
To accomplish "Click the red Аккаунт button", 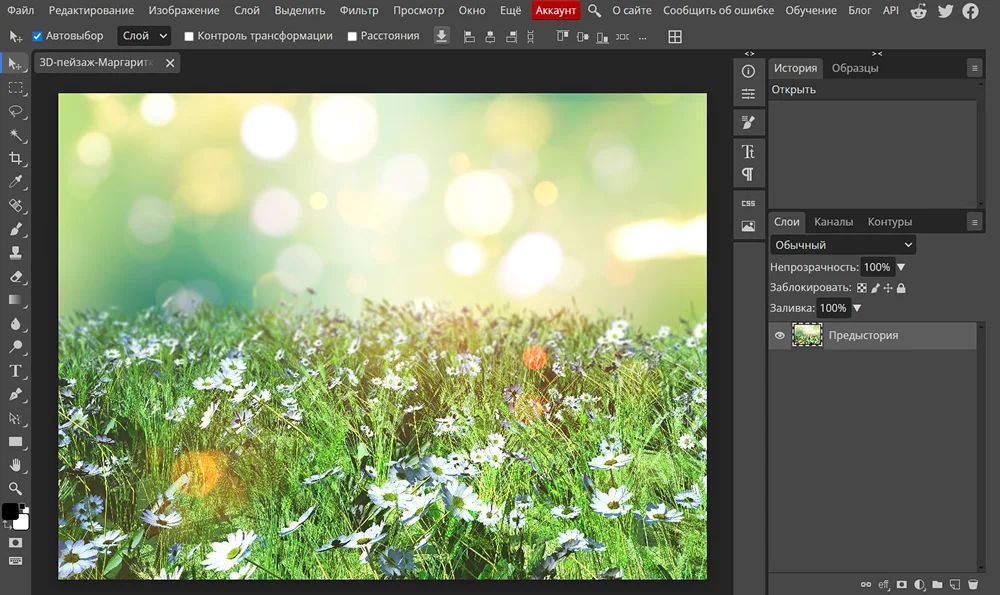I will pyautogui.click(x=555, y=11).
